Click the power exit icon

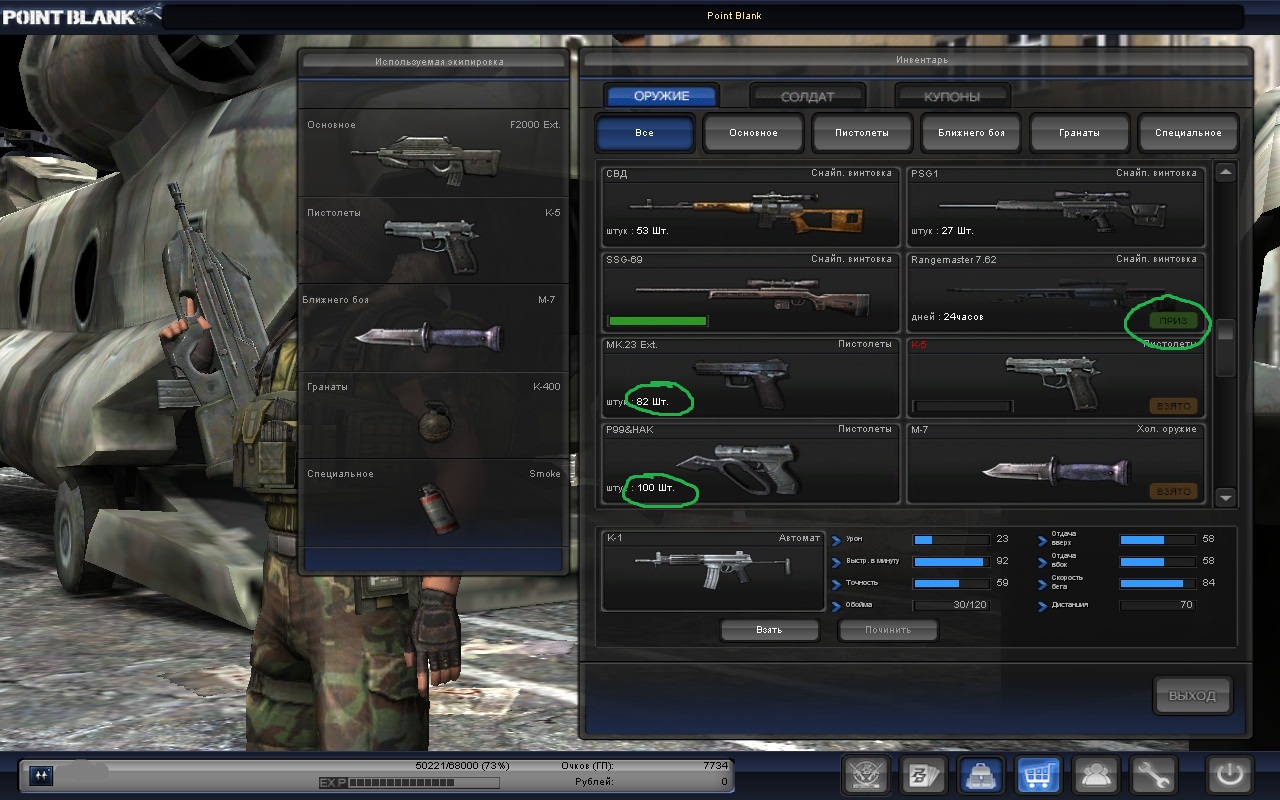1229,774
